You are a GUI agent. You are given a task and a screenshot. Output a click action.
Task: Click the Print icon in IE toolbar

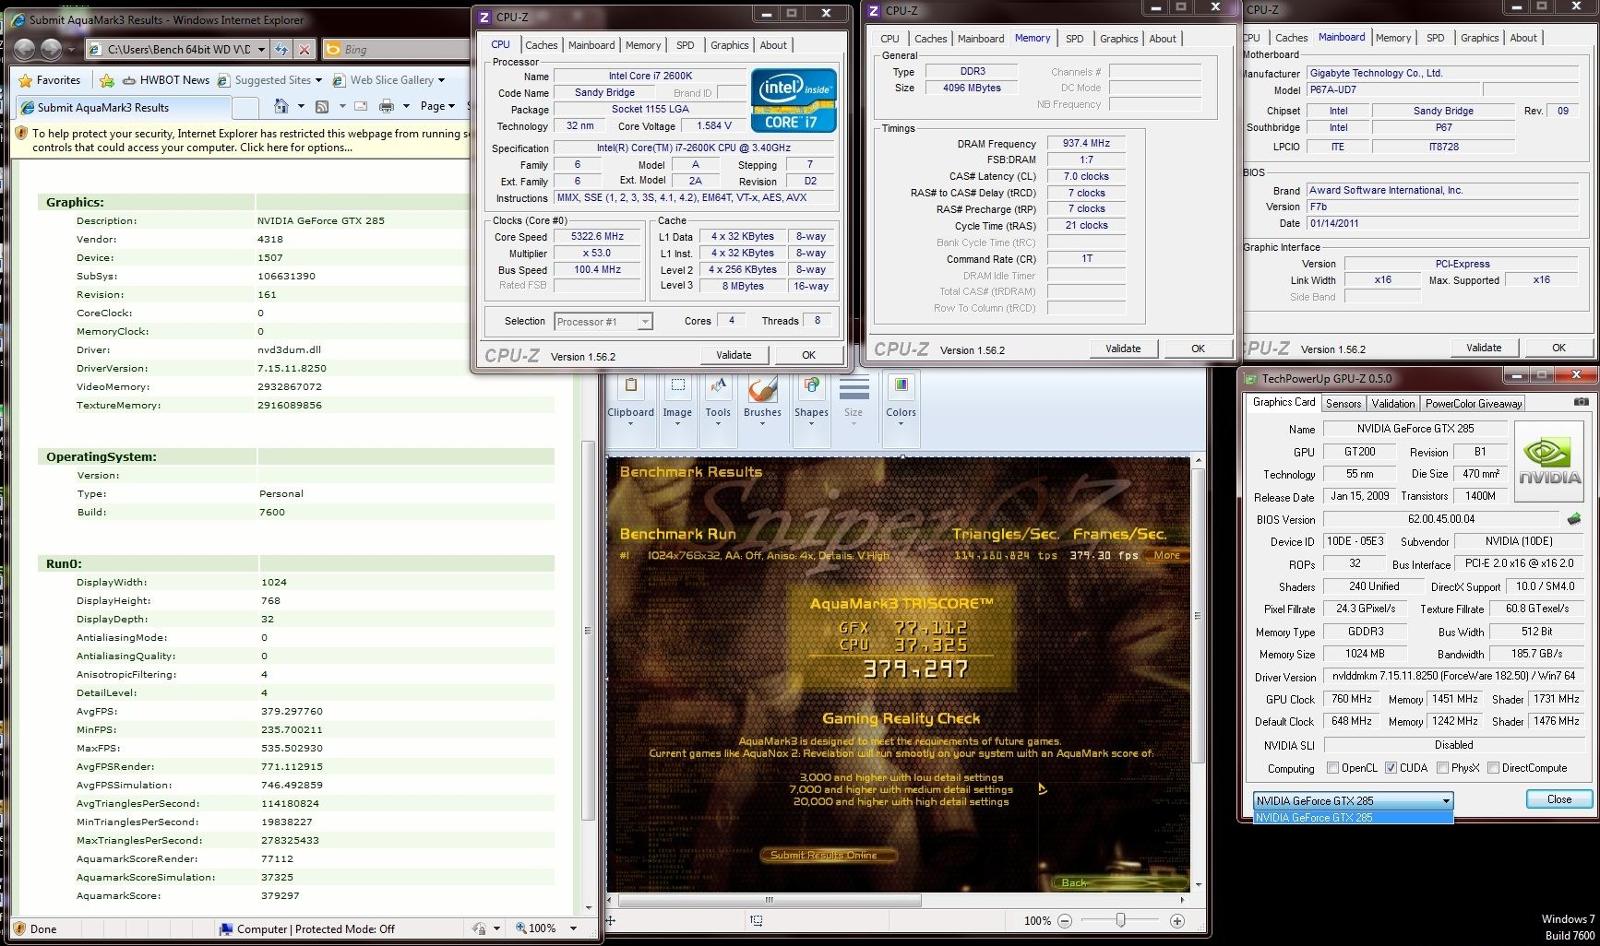tap(386, 106)
